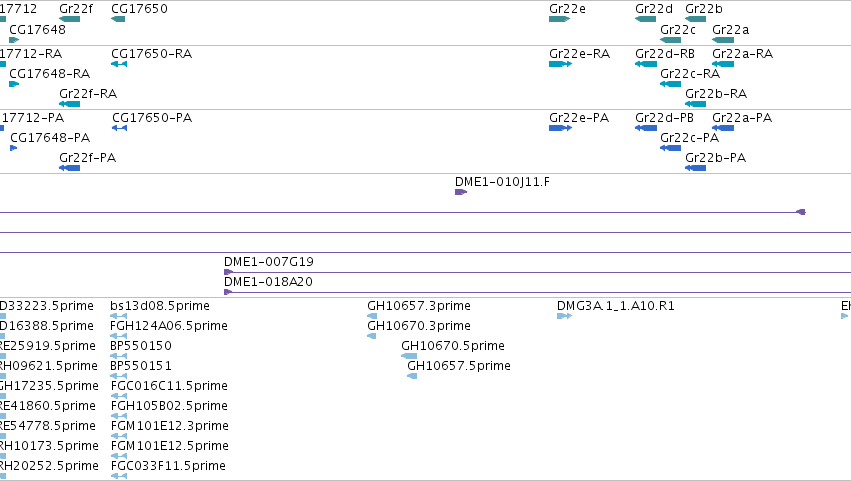The width and height of the screenshot is (851, 481).
Task: Click the FGM101E12.3prime EST glyph
Action: coord(119,436)
